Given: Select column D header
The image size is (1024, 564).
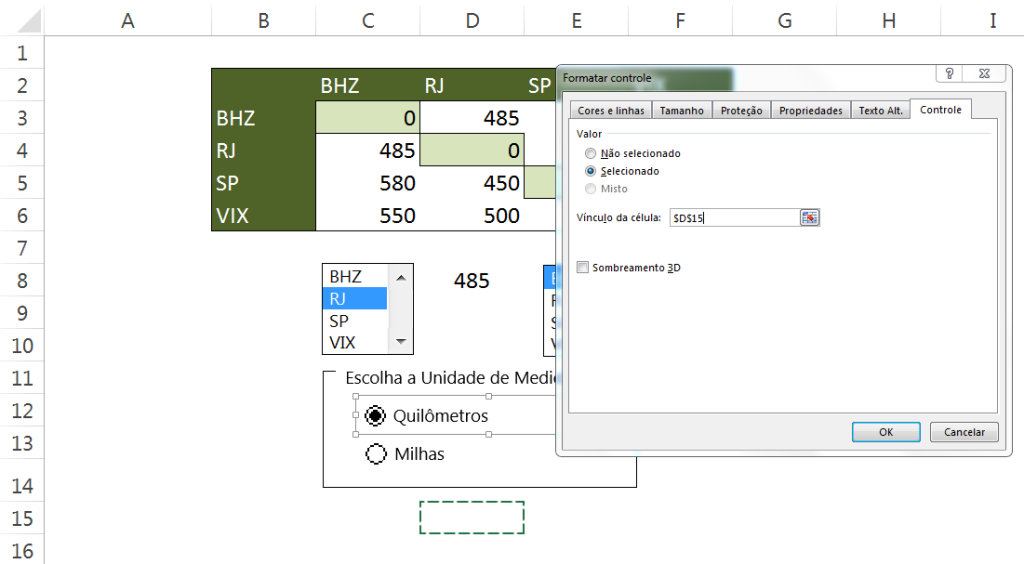Looking at the screenshot, I should (472, 20).
